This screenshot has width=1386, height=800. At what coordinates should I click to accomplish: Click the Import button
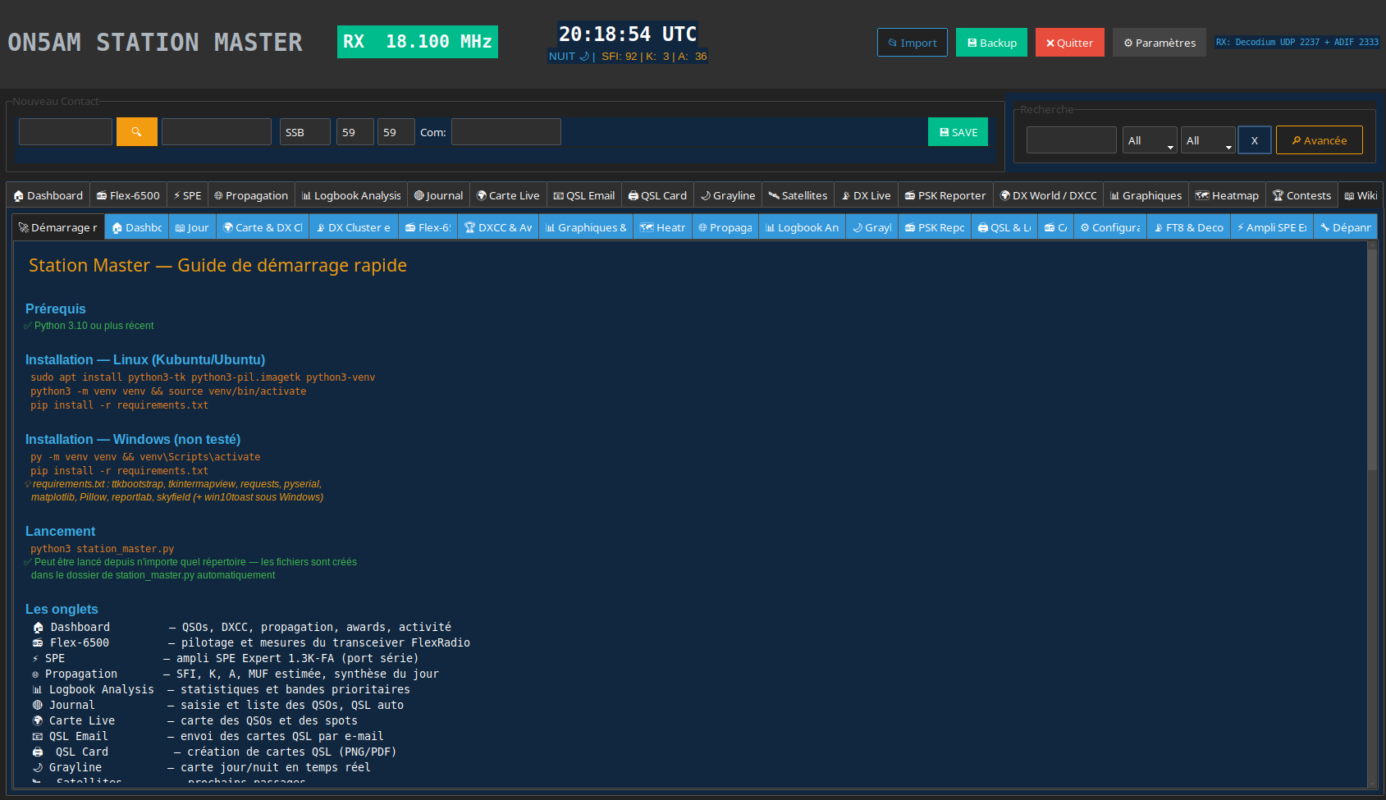(912, 43)
